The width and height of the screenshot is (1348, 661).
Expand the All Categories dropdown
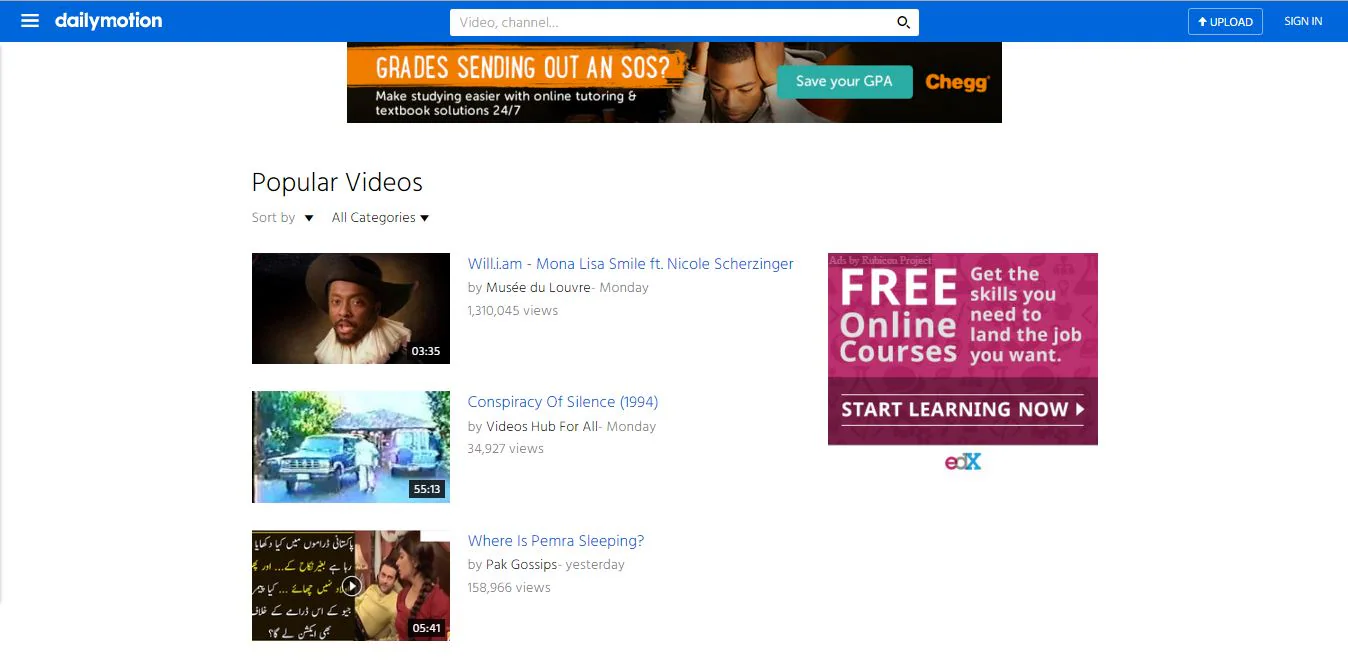click(380, 217)
